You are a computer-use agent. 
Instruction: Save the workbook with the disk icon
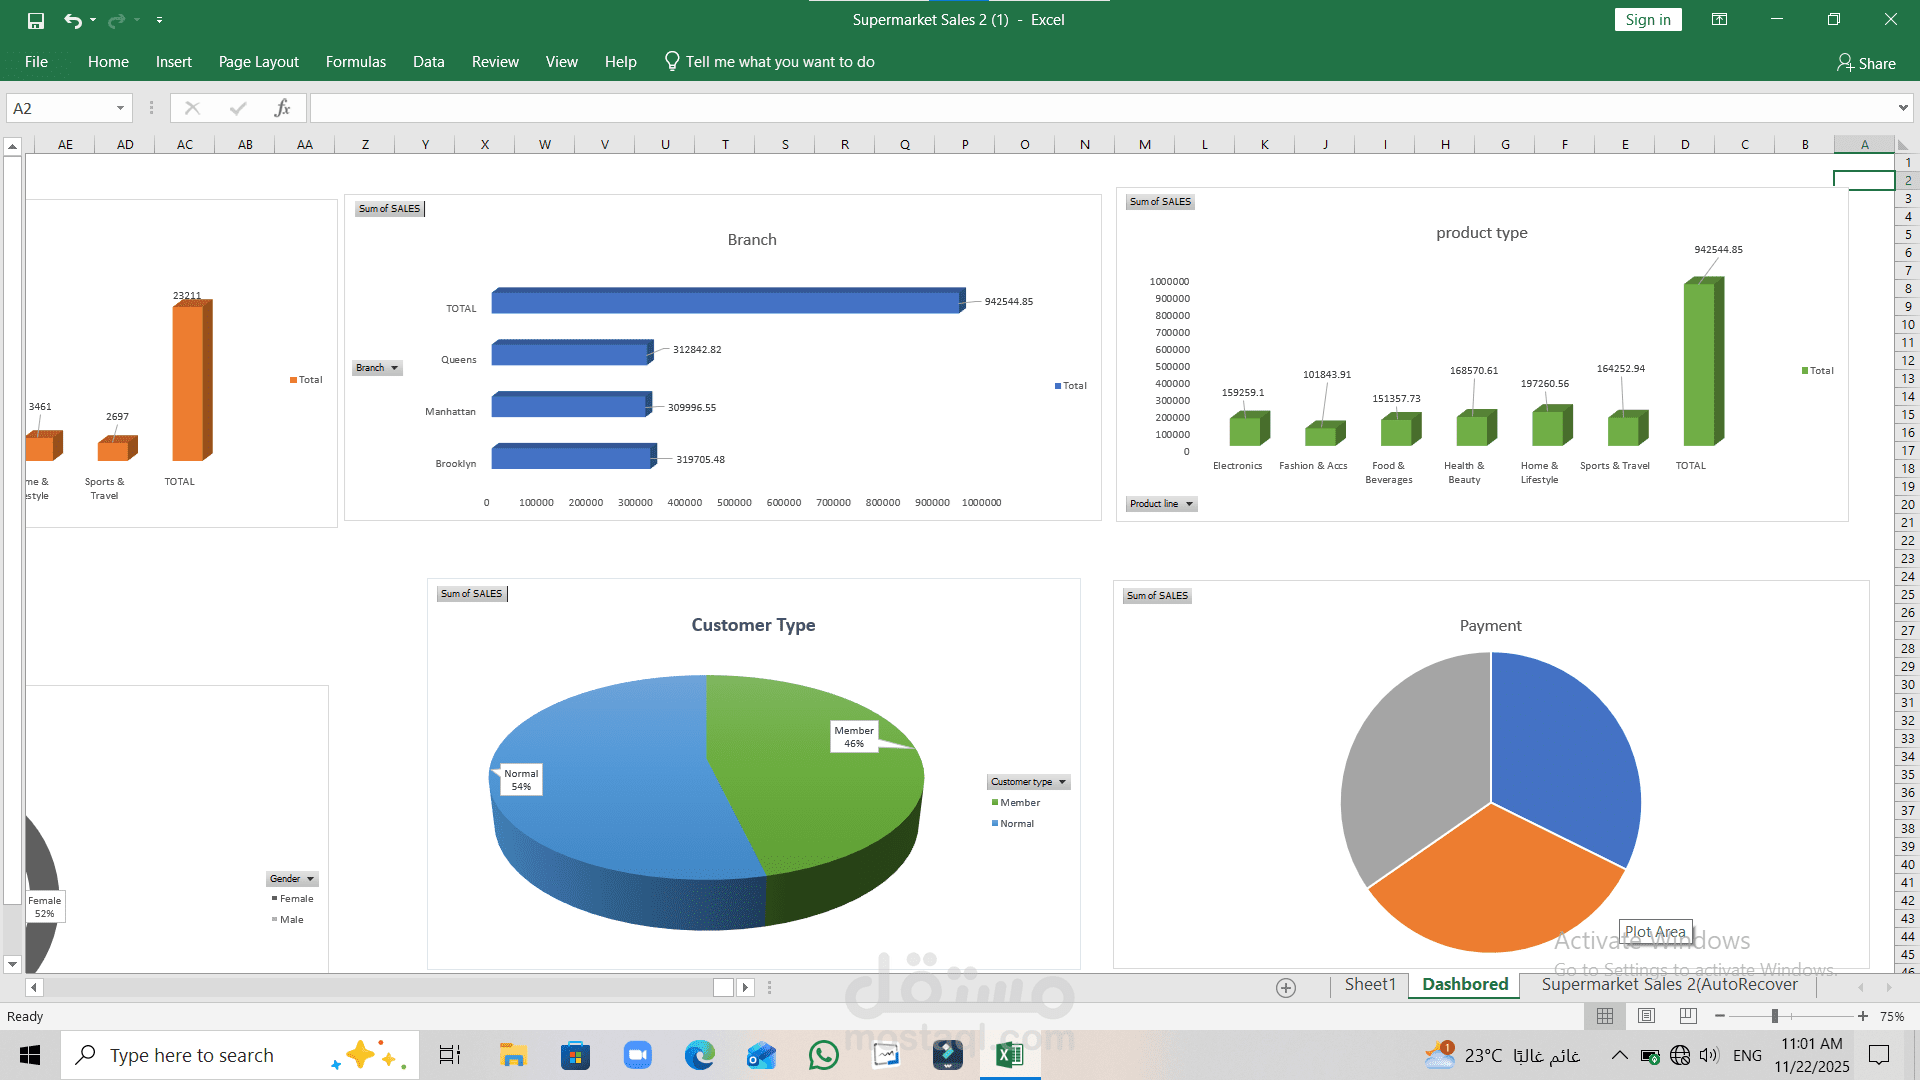tap(36, 20)
